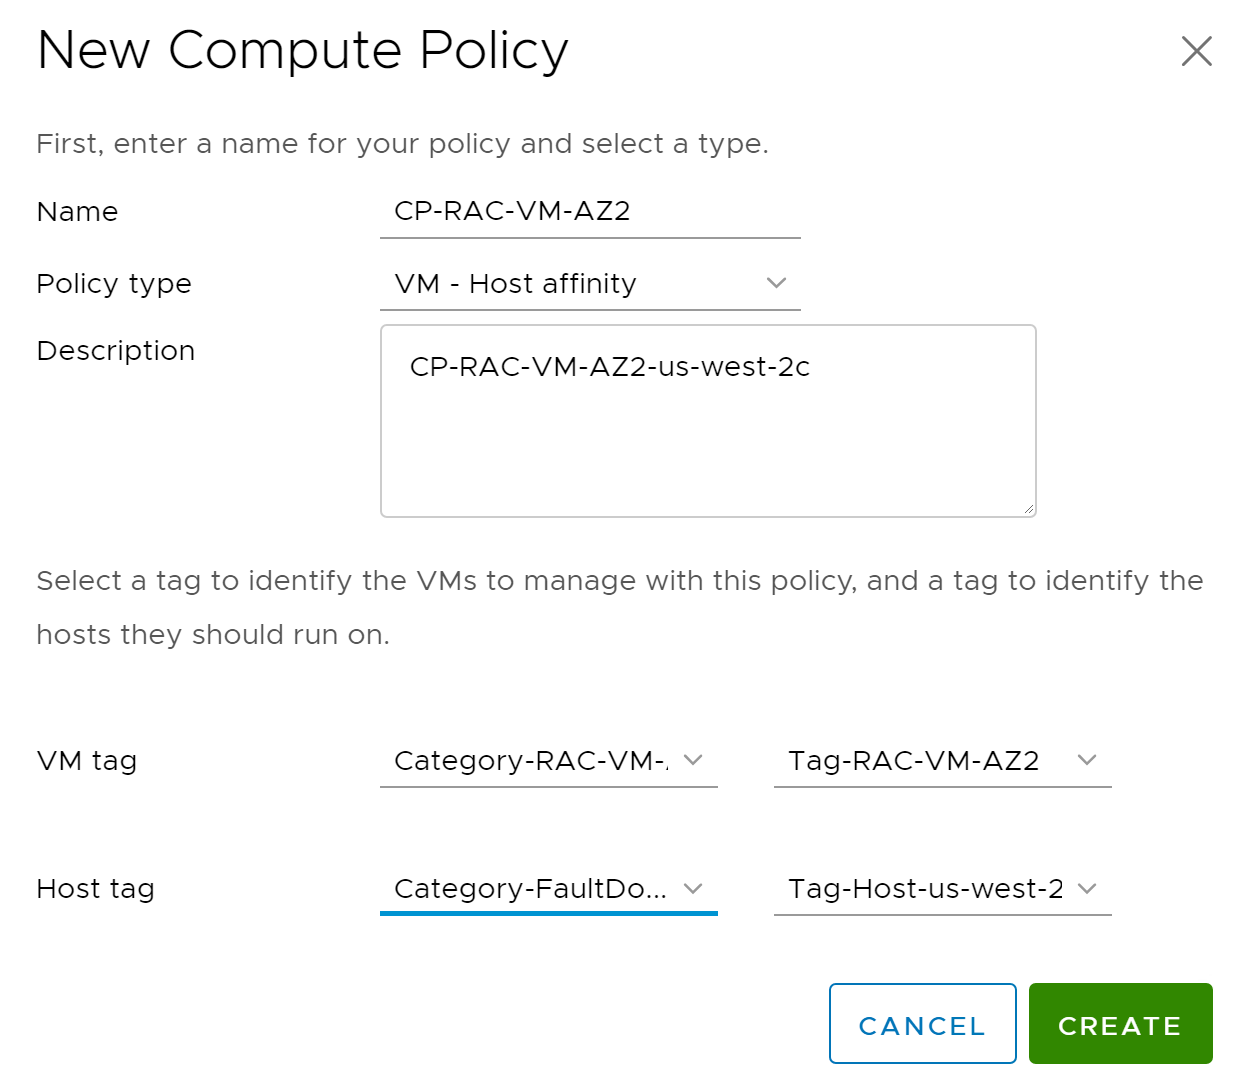Click the chevron beside Tag-RAC-VM-AZ2

[1087, 760]
